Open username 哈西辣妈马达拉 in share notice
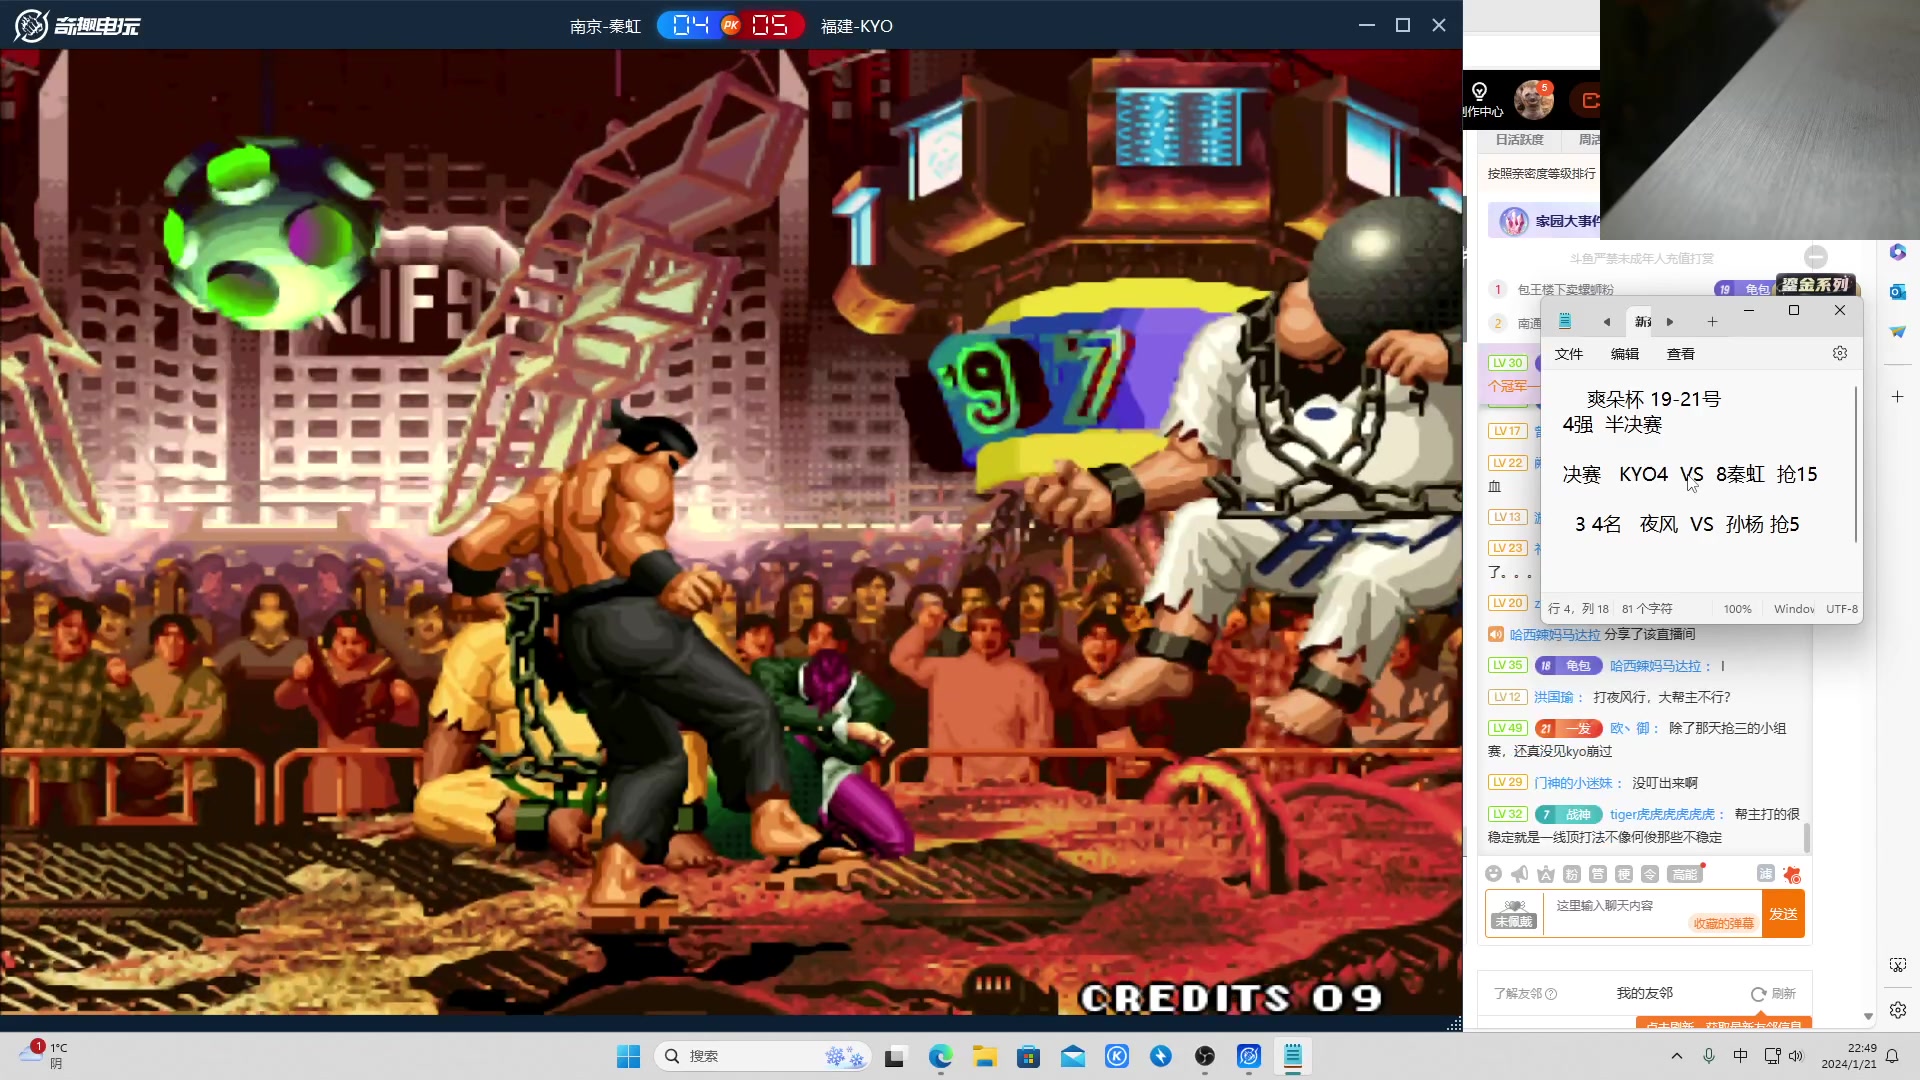The height and width of the screenshot is (1080, 1920). tap(1555, 634)
